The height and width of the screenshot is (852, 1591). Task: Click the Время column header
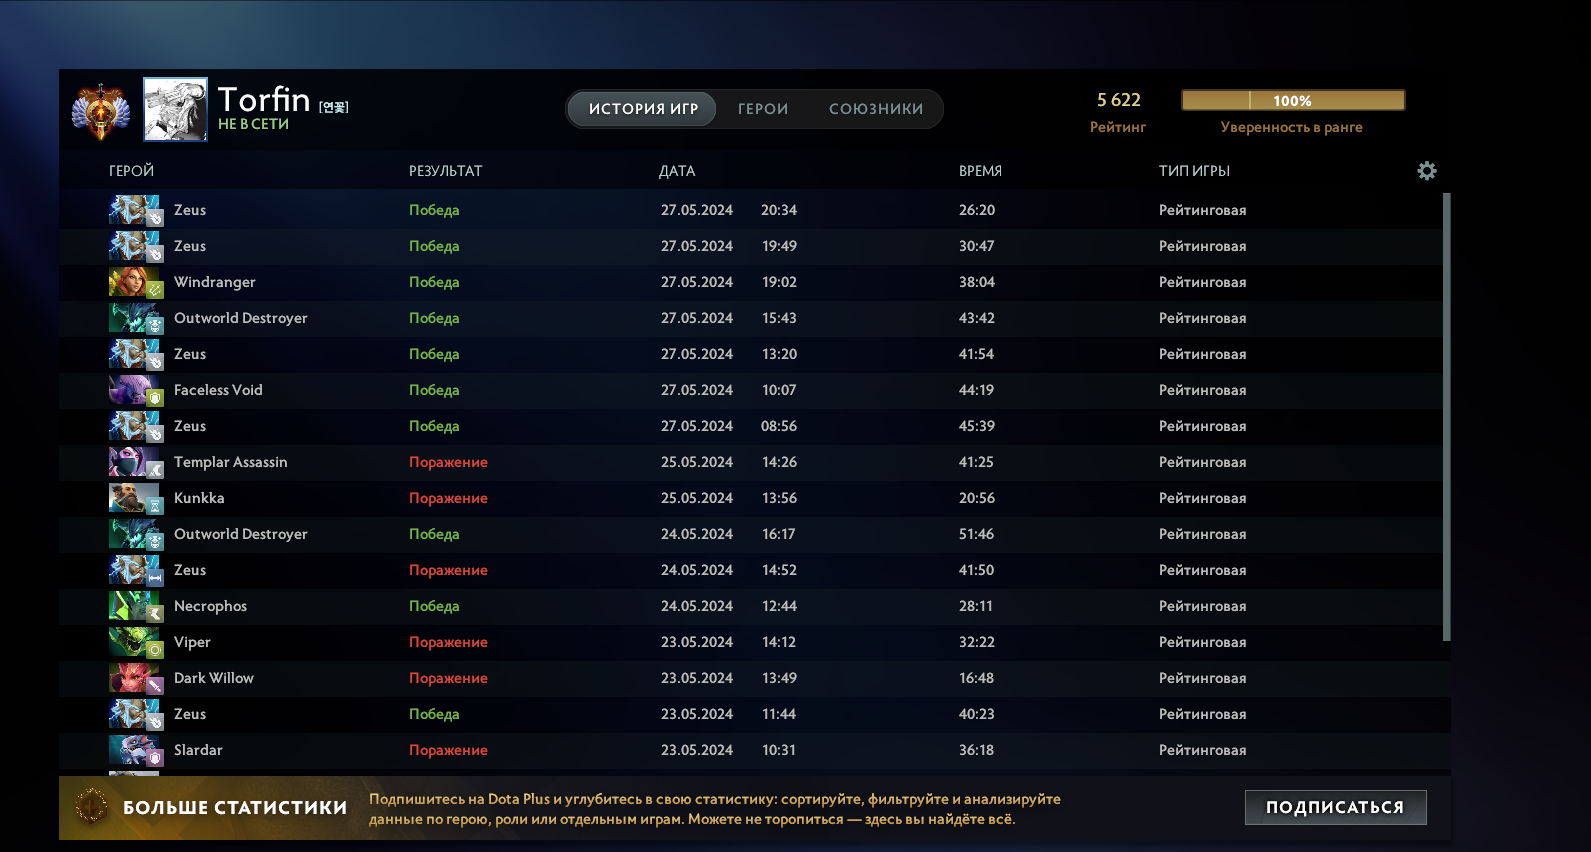[x=980, y=171]
